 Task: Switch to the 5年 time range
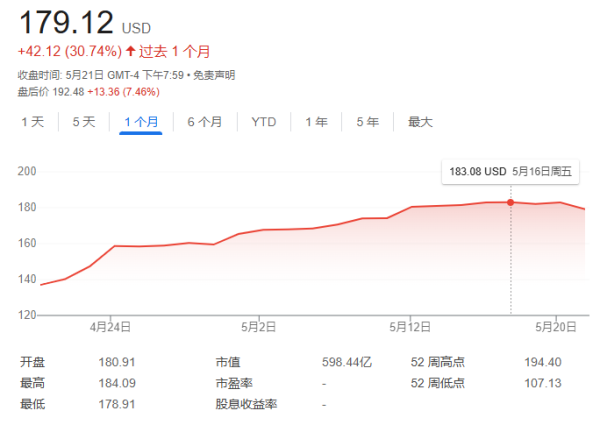pyautogui.click(x=367, y=122)
